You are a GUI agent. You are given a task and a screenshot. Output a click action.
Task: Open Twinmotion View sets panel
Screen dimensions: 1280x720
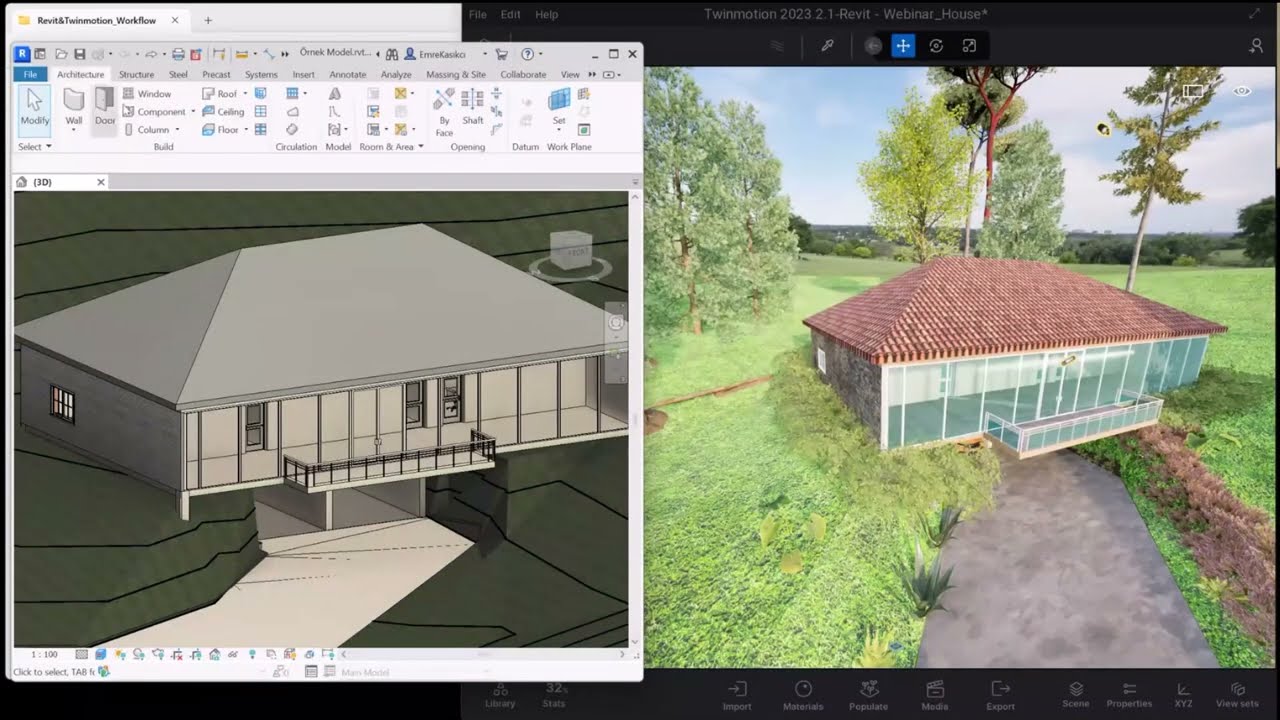tap(1237, 695)
